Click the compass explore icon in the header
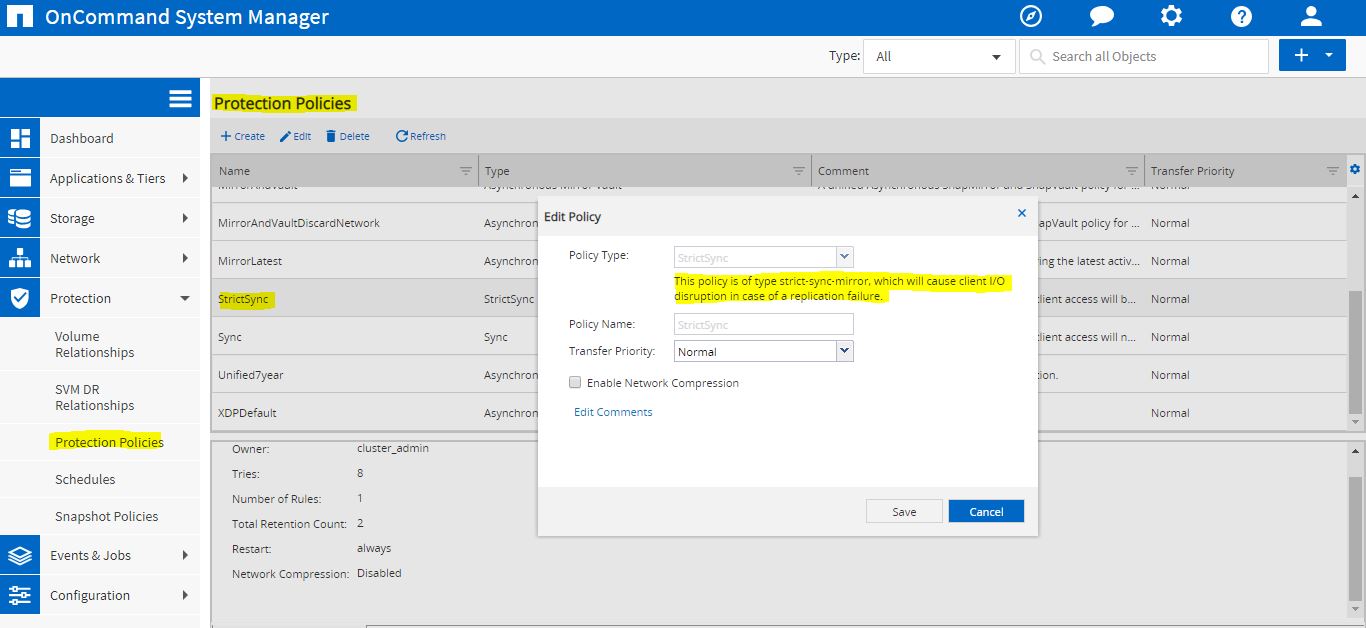The image size is (1366, 628). 1031,16
